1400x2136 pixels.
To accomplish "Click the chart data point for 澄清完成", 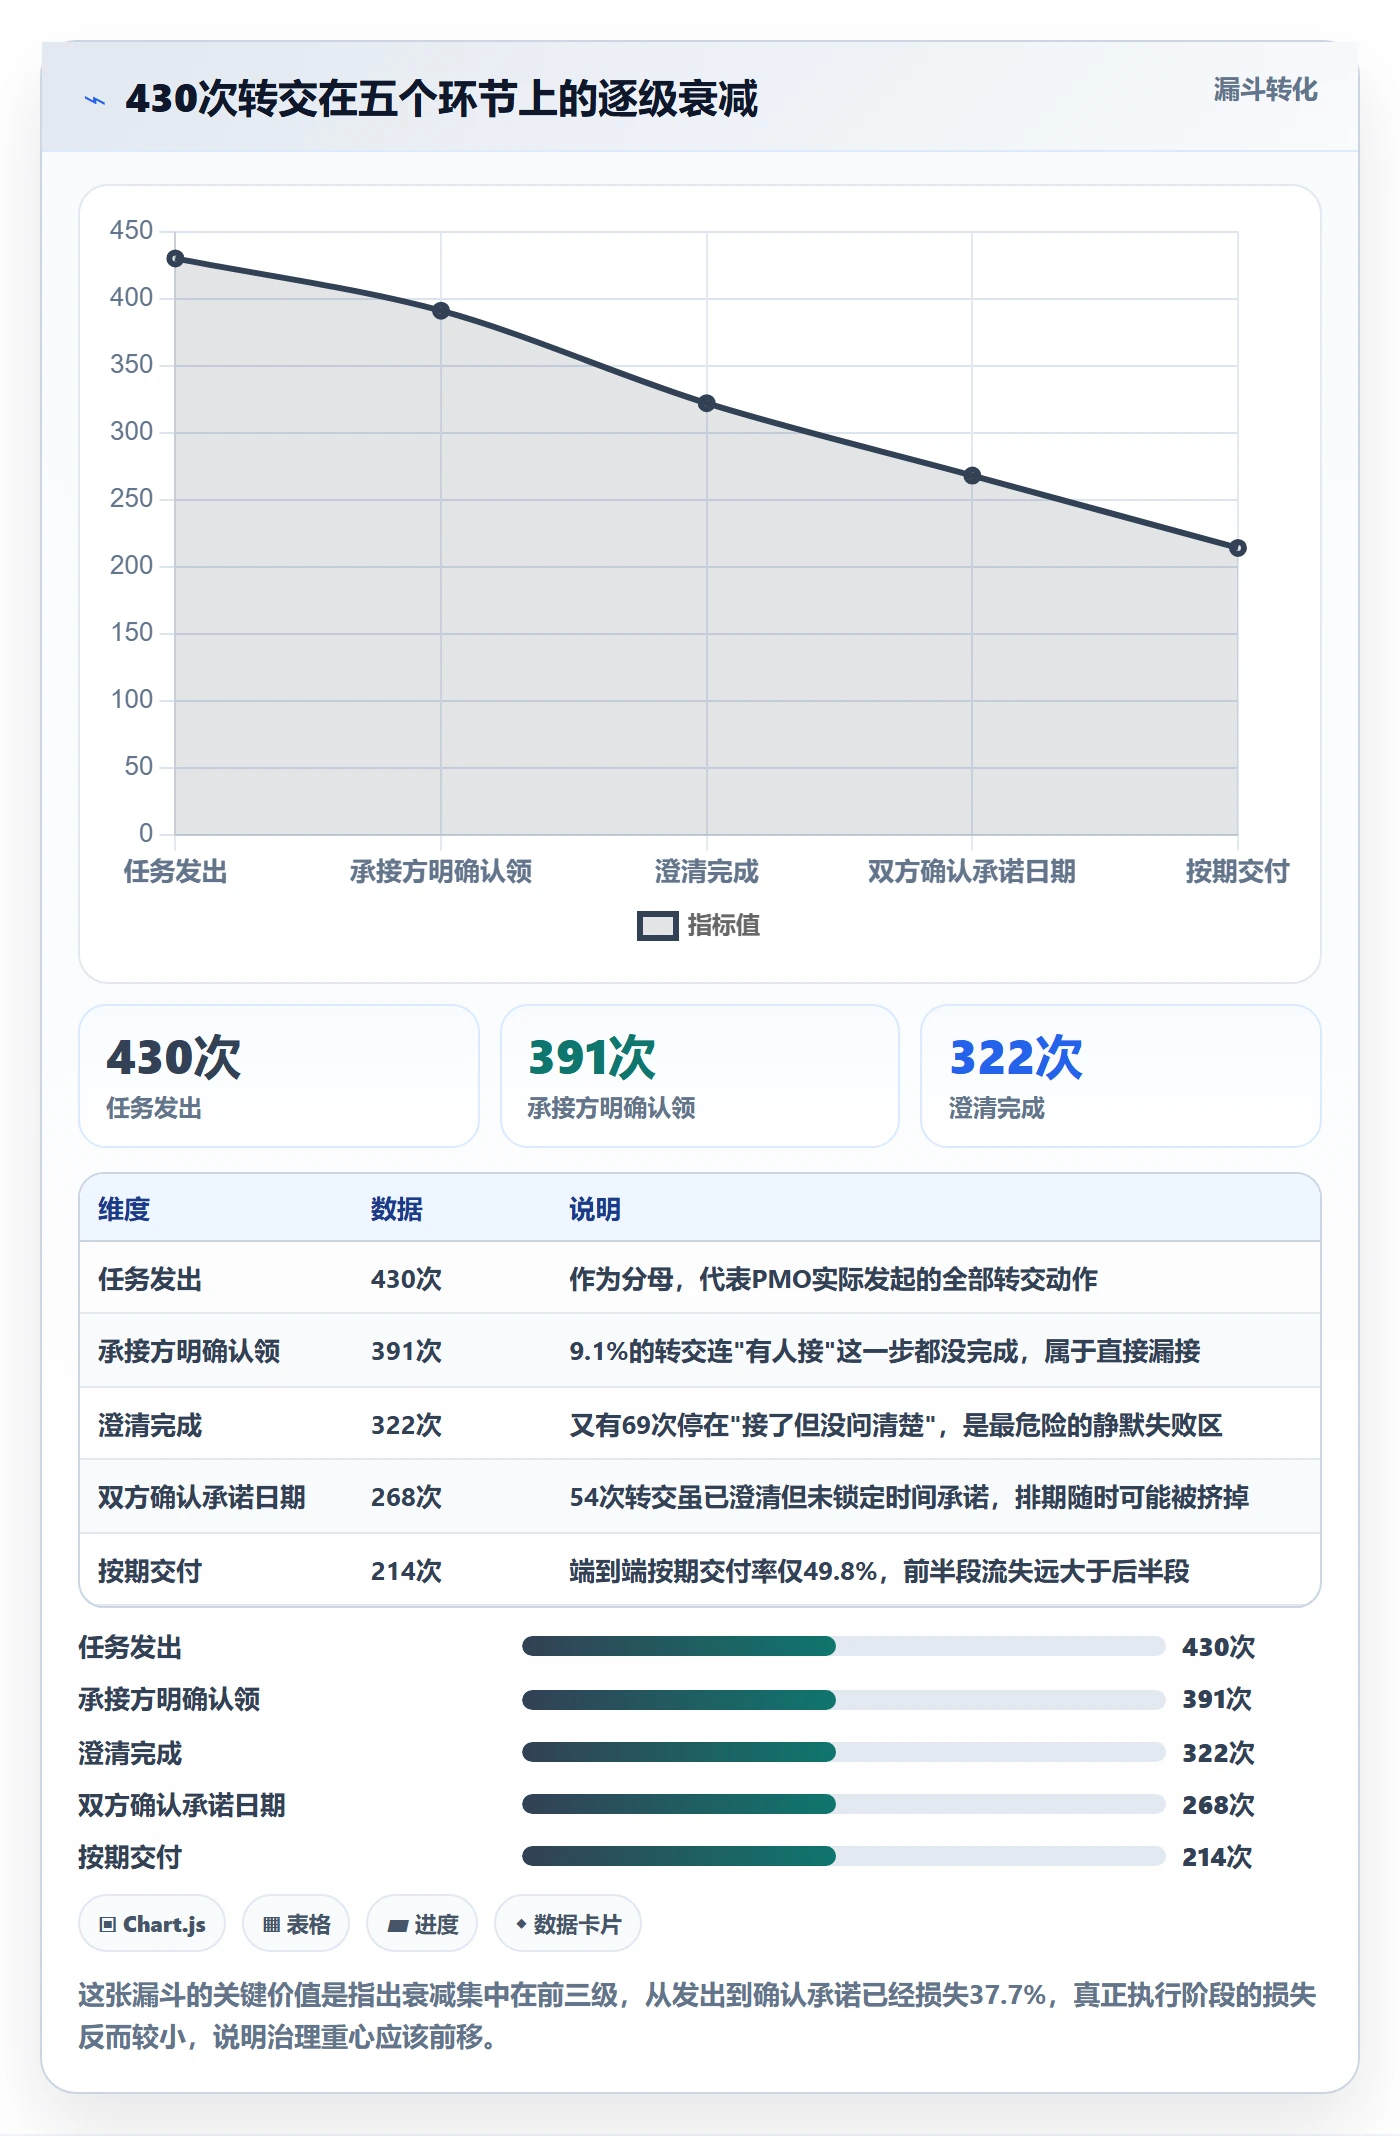I will (707, 403).
